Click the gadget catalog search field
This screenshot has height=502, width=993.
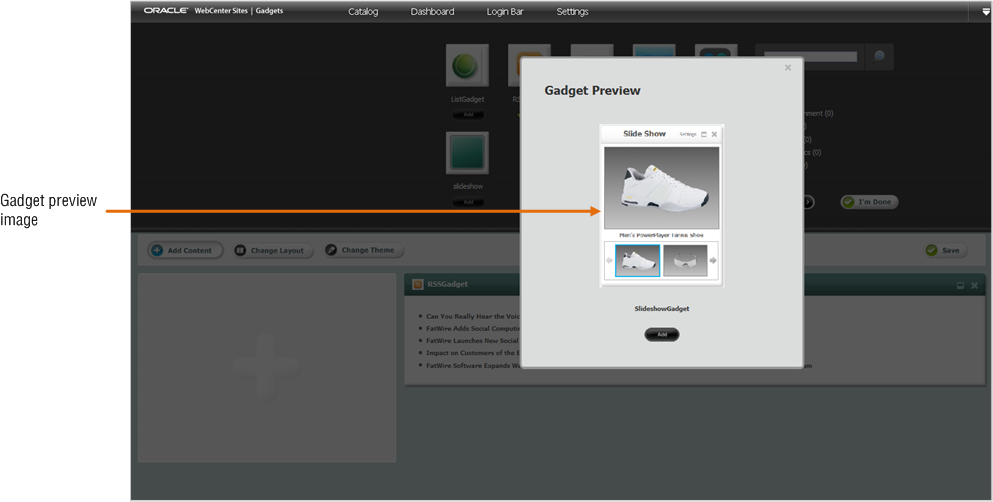(811, 57)
